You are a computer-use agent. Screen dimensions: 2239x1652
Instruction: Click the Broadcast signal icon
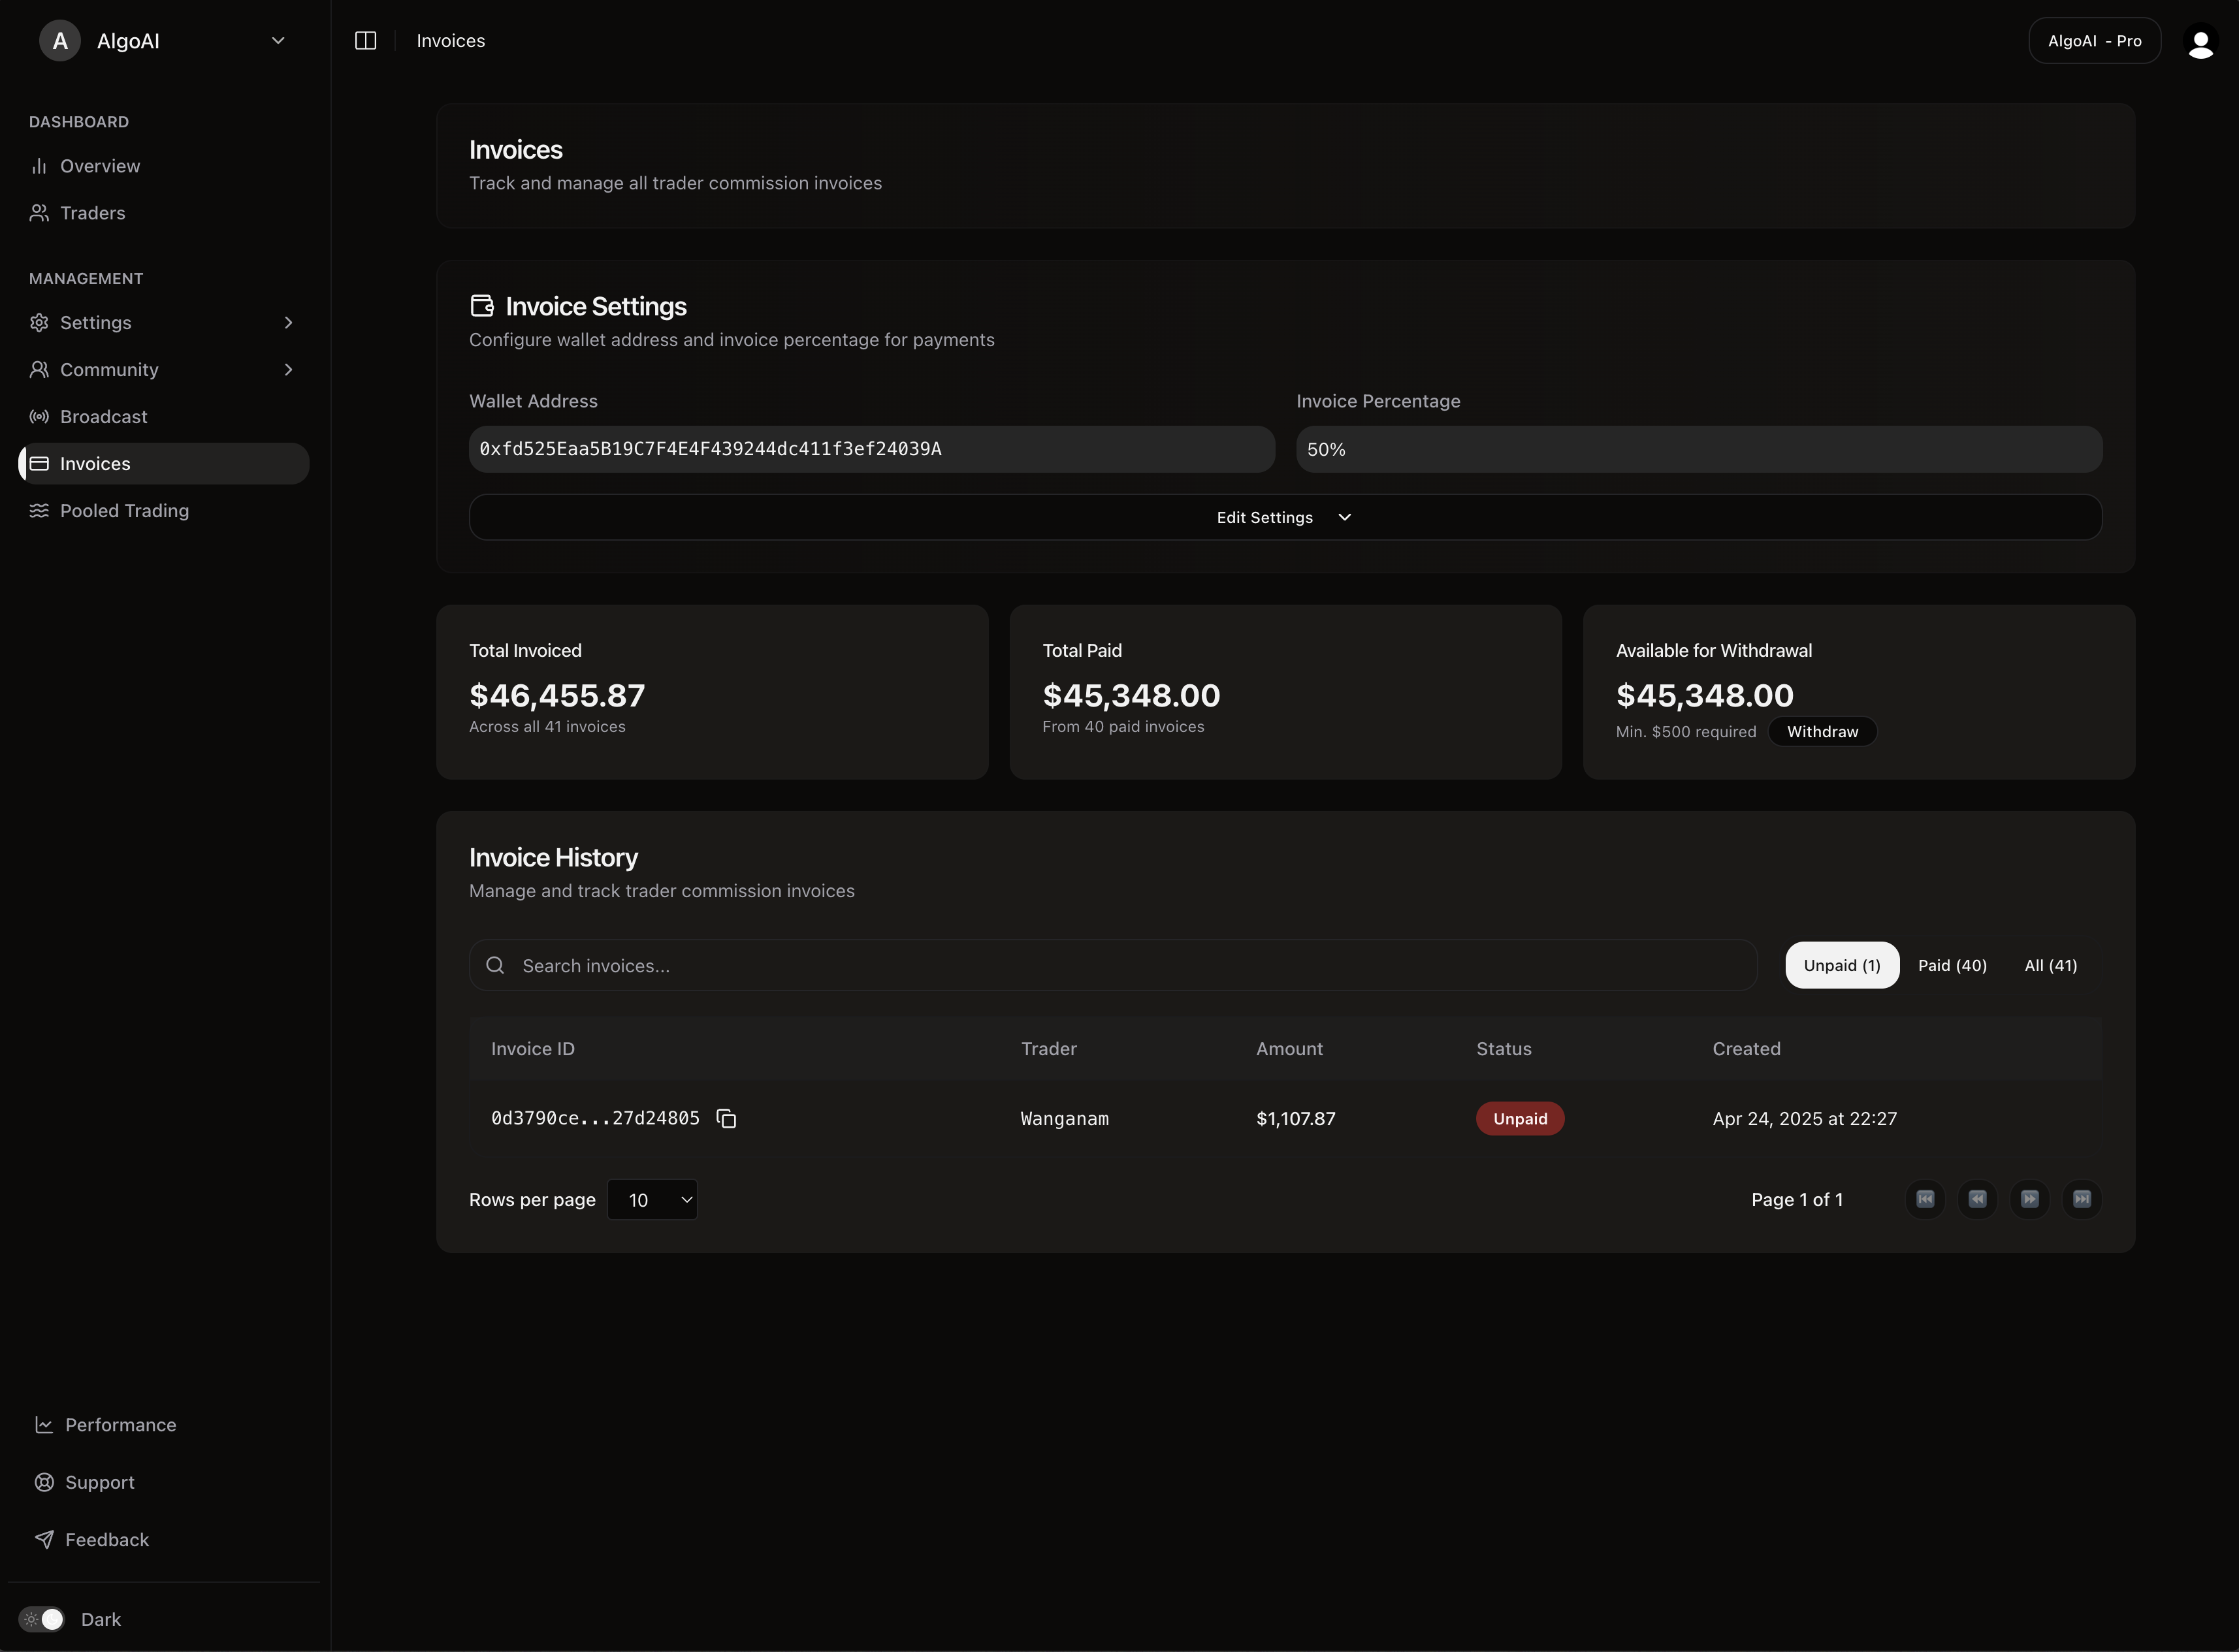coord(39,416)
